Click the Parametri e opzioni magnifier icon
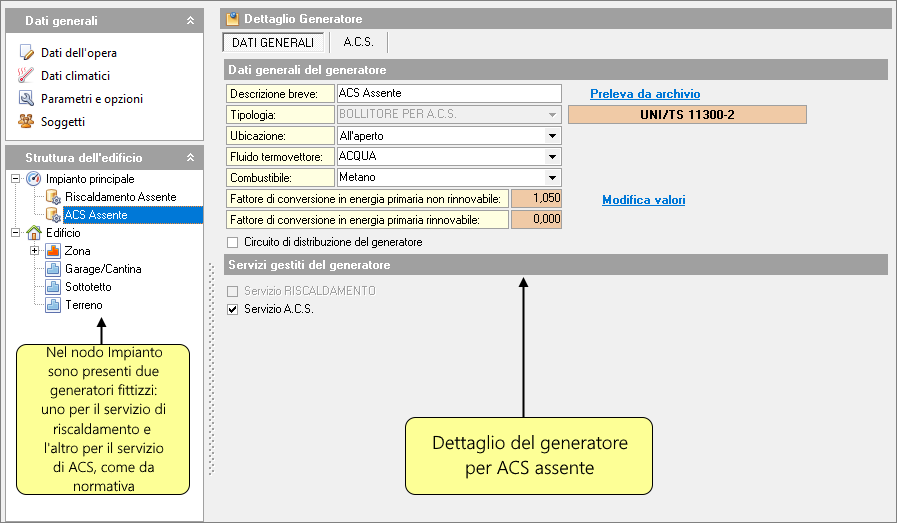The width and height of the screenshot is (897, 523). tap(27, 98)
